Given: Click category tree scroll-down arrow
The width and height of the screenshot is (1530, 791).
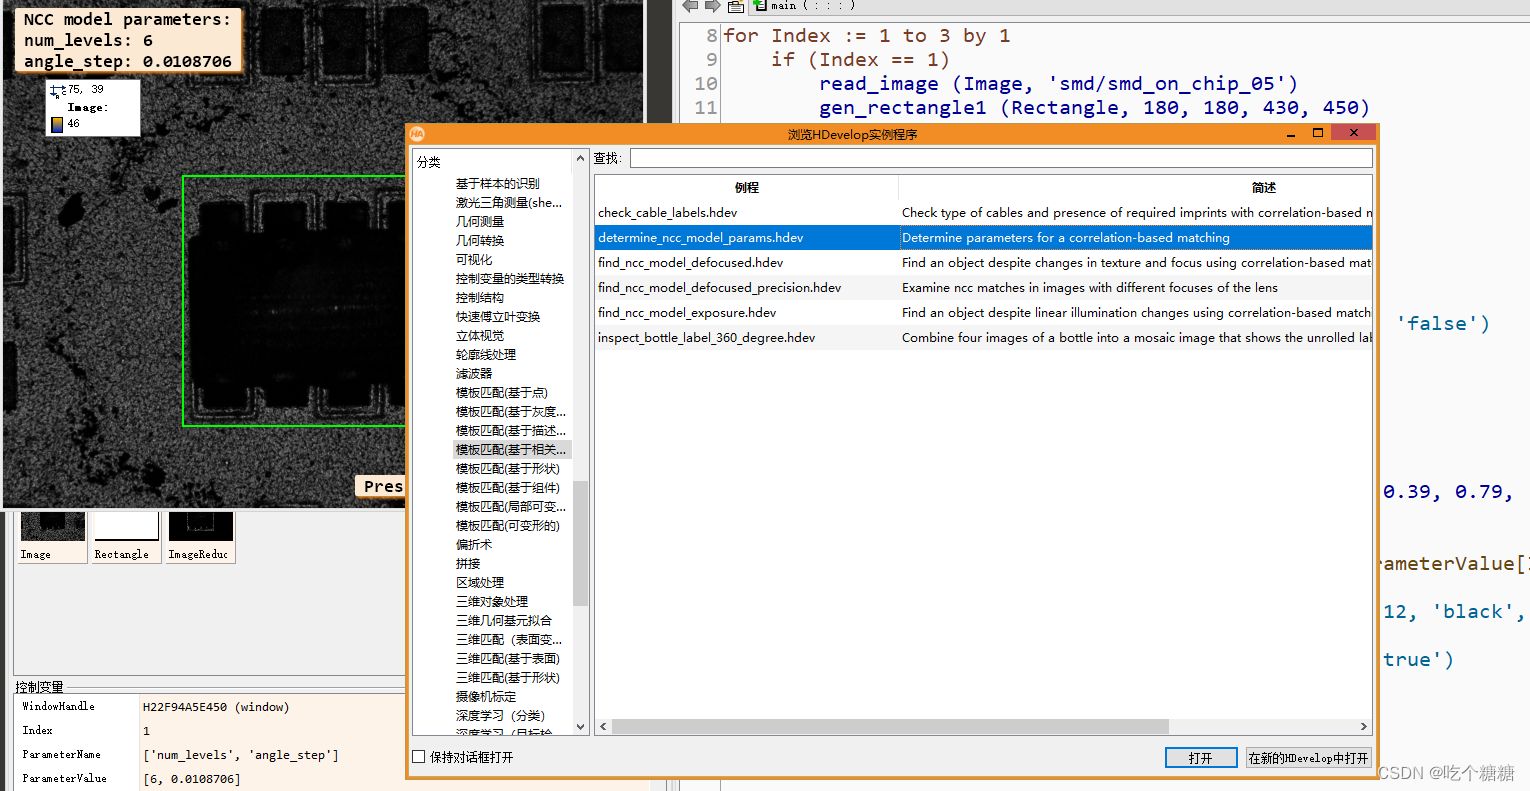Looking at the screenshot, I should (580, 726).
